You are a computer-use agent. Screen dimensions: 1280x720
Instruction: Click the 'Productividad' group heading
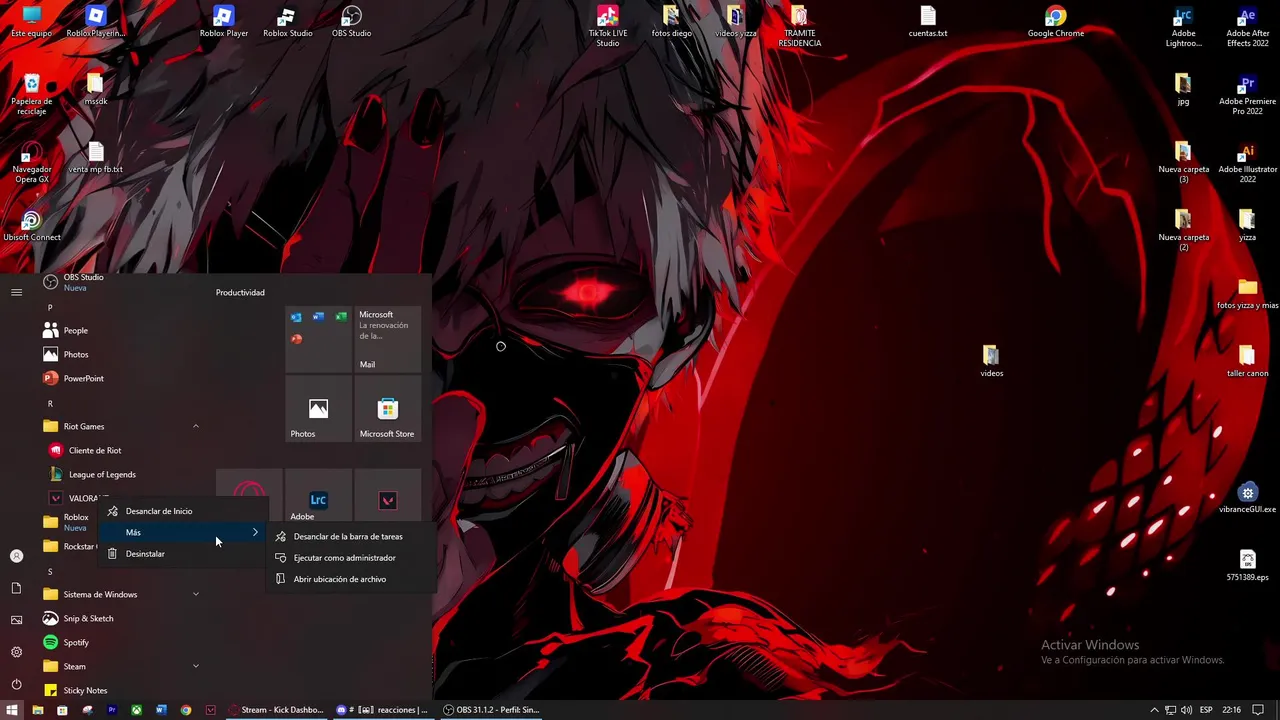240,293
